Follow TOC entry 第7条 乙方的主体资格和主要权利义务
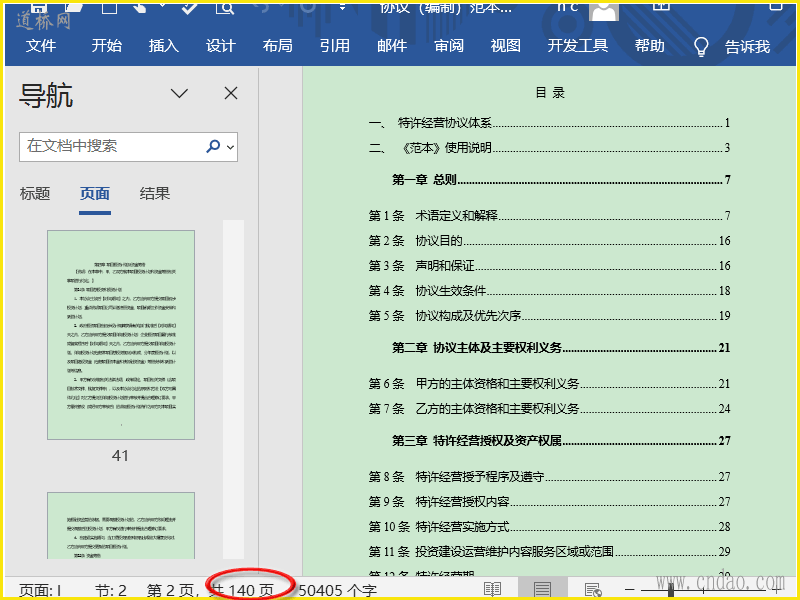Screen dimensions: 800x600 (x=549, y=409)
